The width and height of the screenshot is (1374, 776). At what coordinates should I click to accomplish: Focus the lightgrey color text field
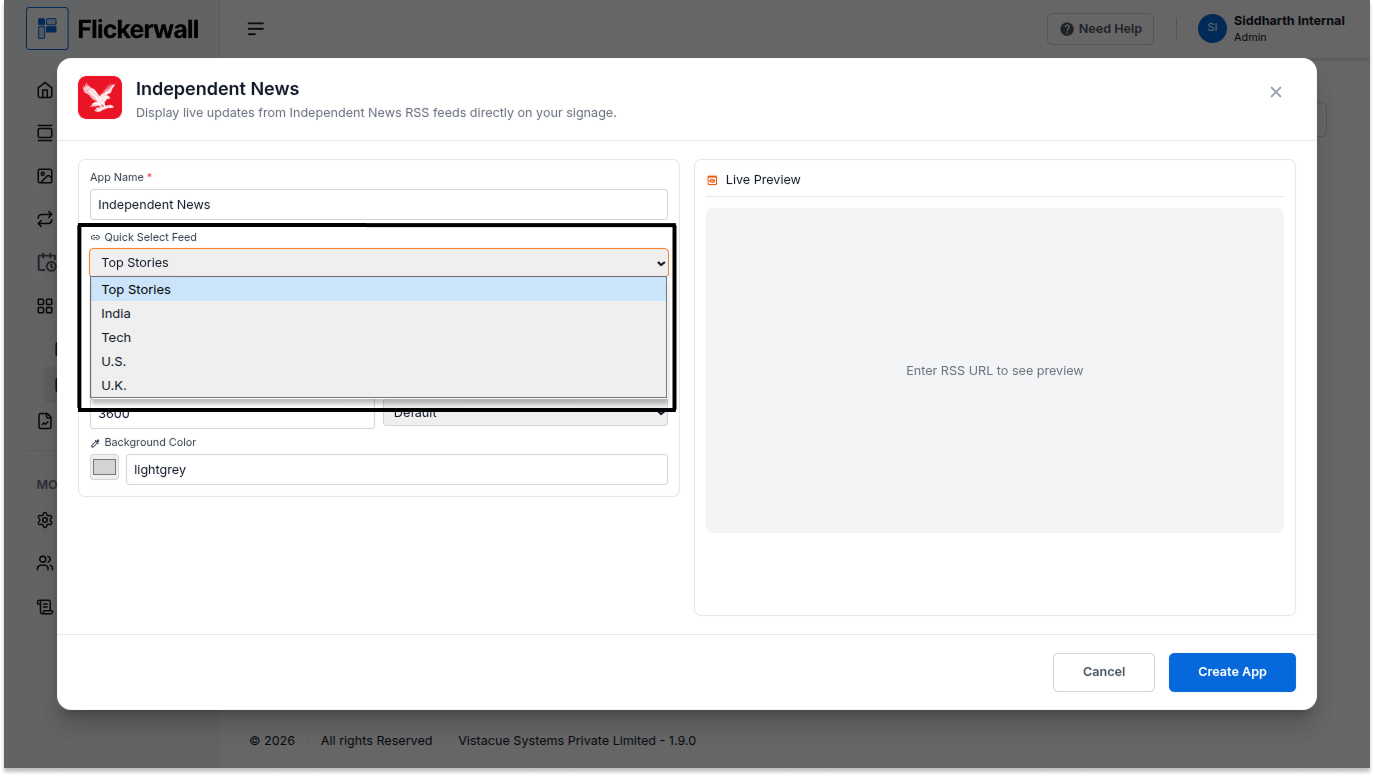coord(397,470)
